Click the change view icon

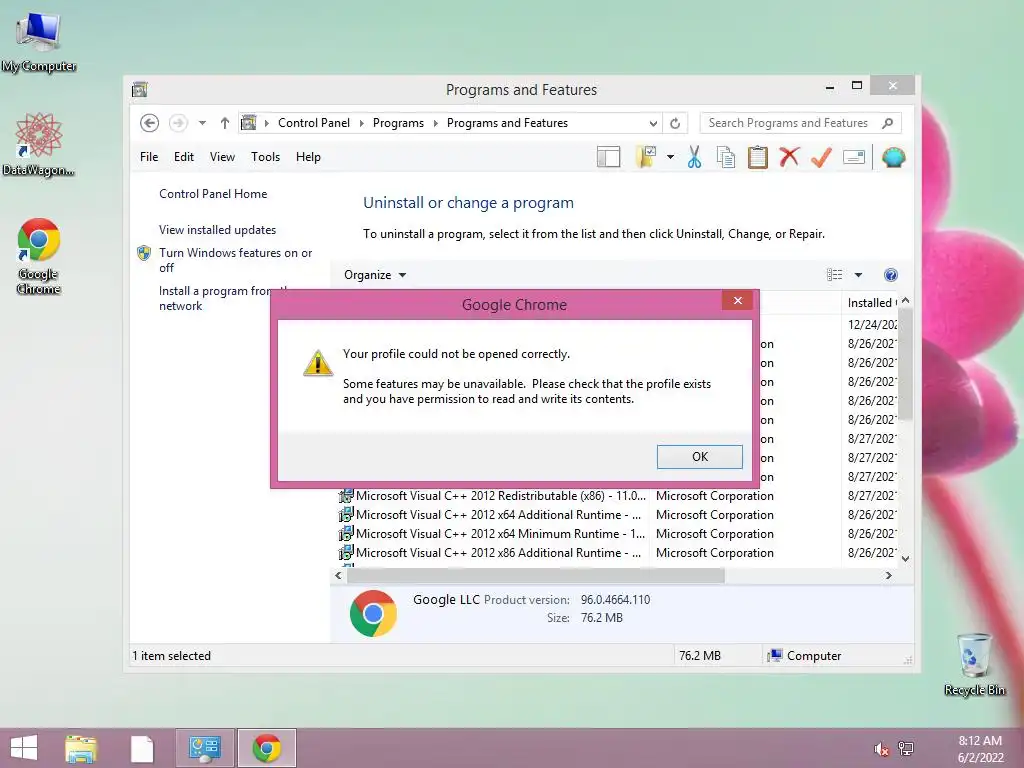click(x=835, y=275)
